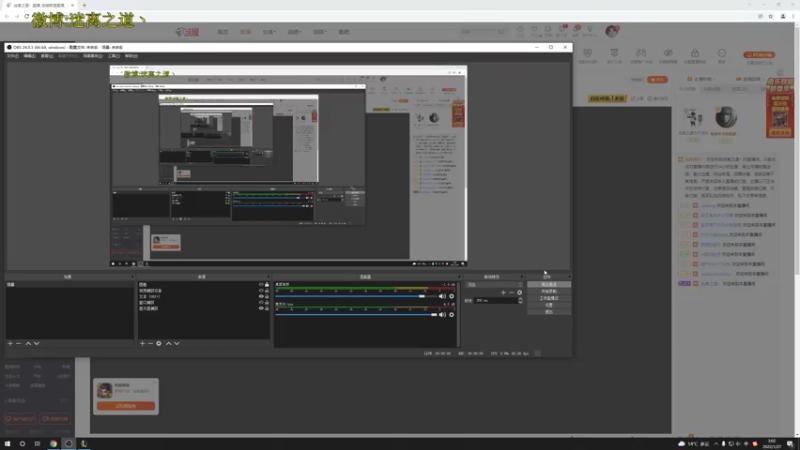Click the streaming button at top of OBS Controls
The image size is (800, 450).
click(x=549, y=284)
